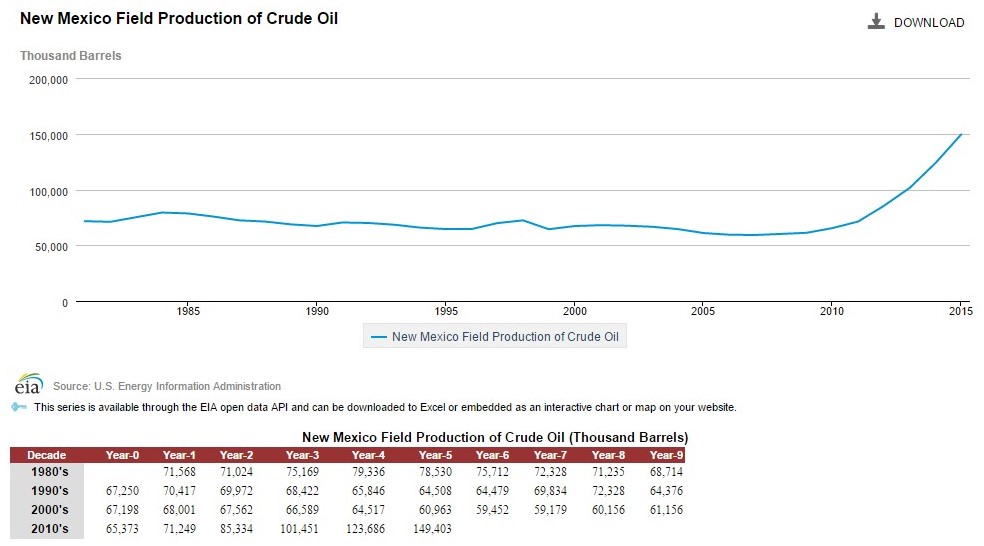Click the 200,000 y-axis label
The image size is (984, 546).
47,79
